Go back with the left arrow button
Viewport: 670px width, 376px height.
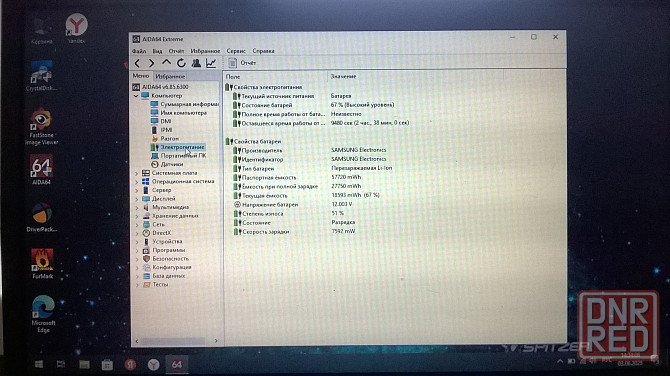[x=137, y=63]
